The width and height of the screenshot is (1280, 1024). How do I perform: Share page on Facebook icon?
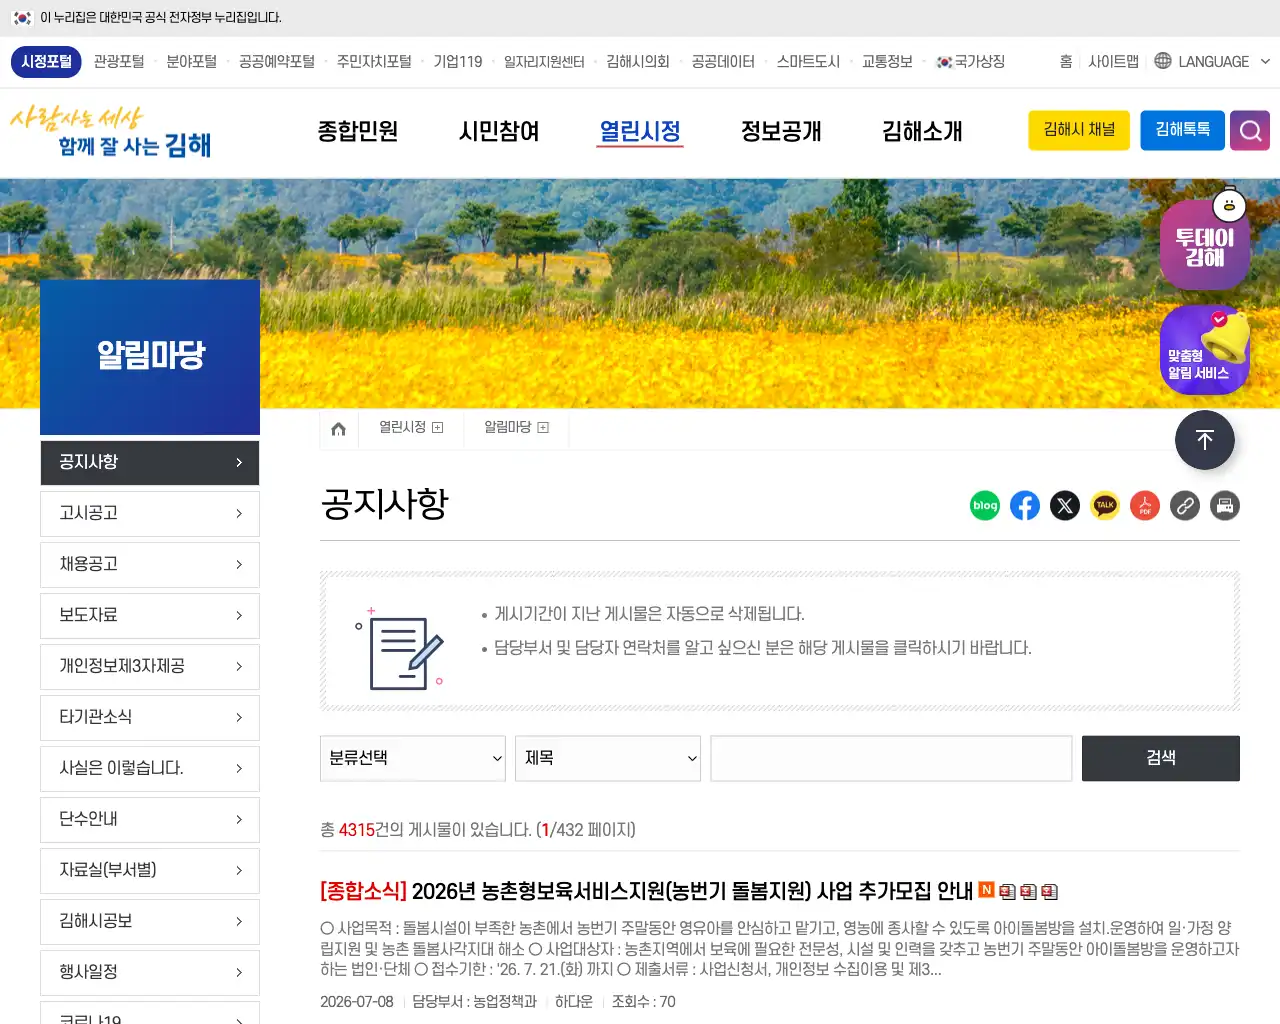tap(1025, 506)
